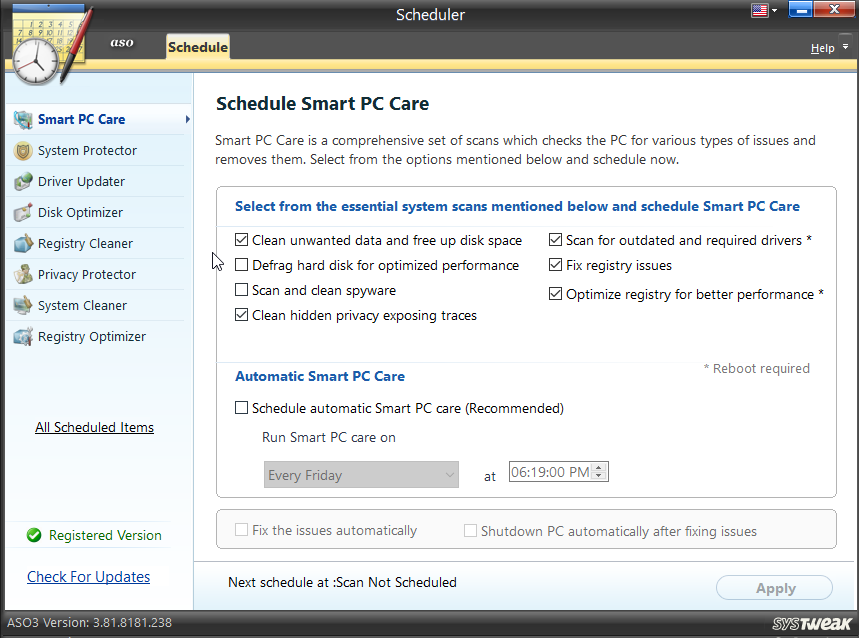The image size is (859, 638).
Task: Click the Driver Updater icon
Action: pyautogui.click(x=22, y=181)
